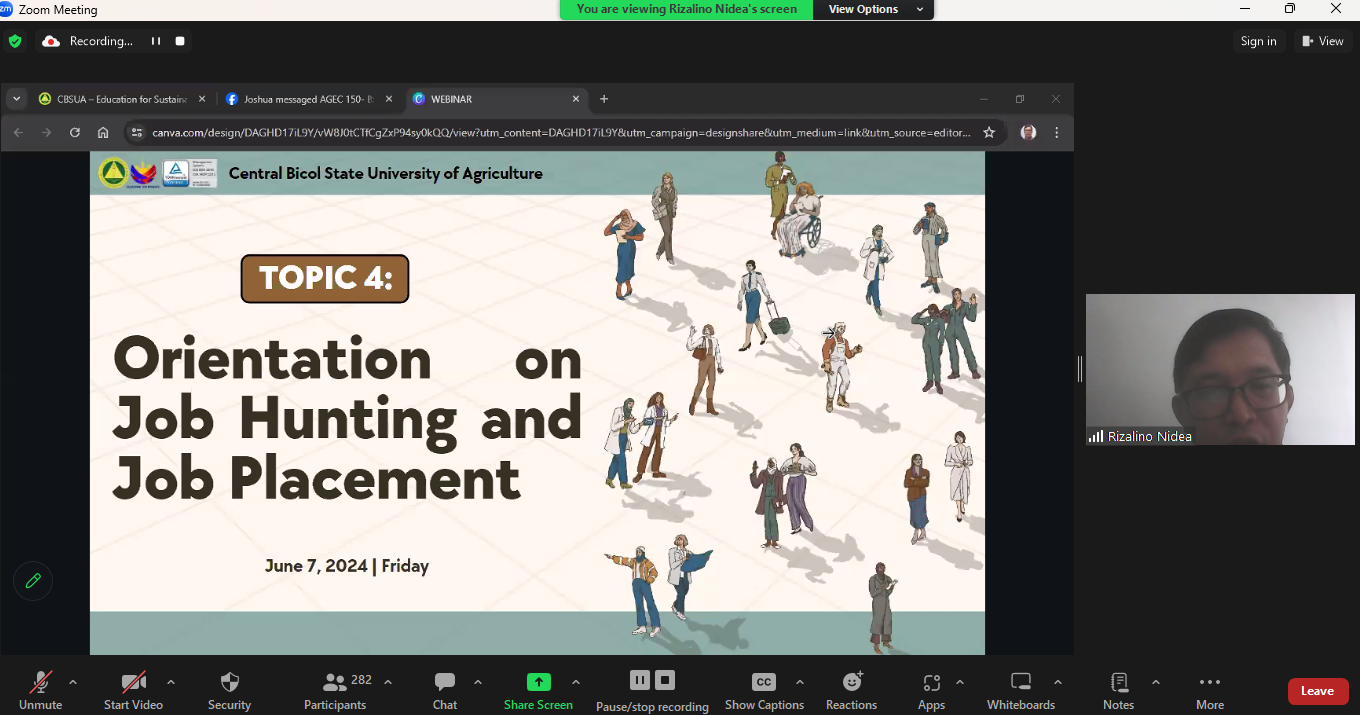
Task: Click the green Share Screen icon
Action: [538, 682]
